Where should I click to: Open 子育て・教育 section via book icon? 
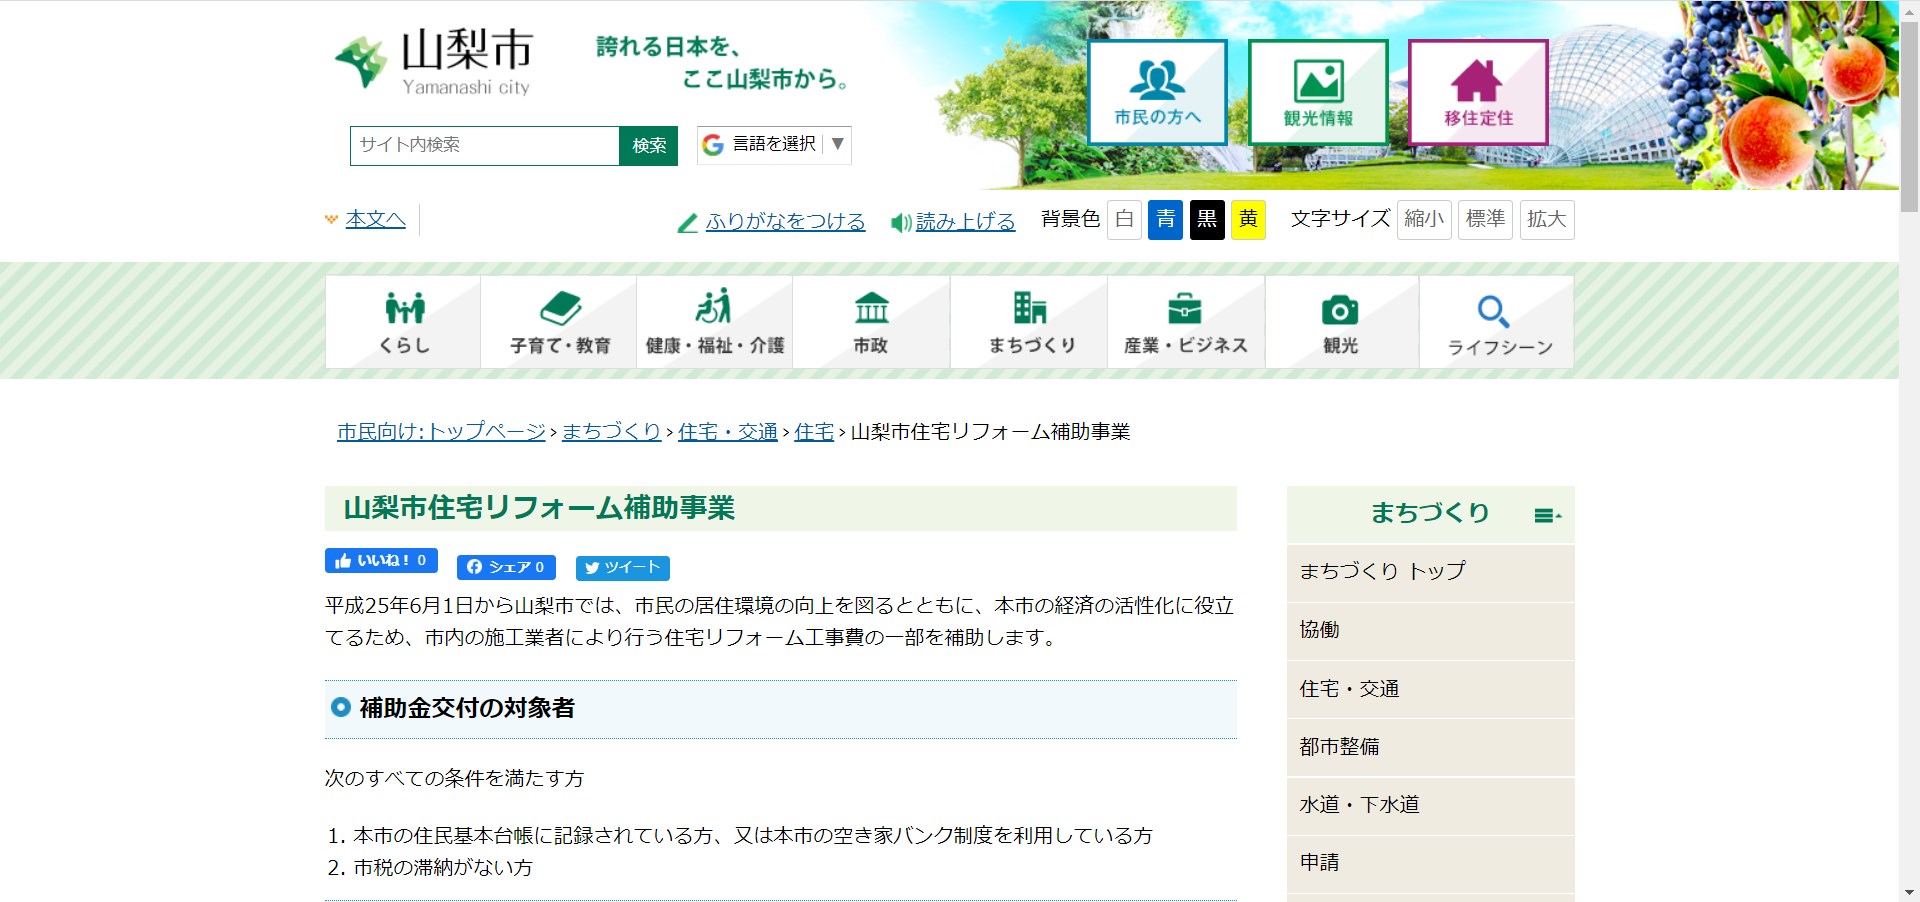coord(559,308)
